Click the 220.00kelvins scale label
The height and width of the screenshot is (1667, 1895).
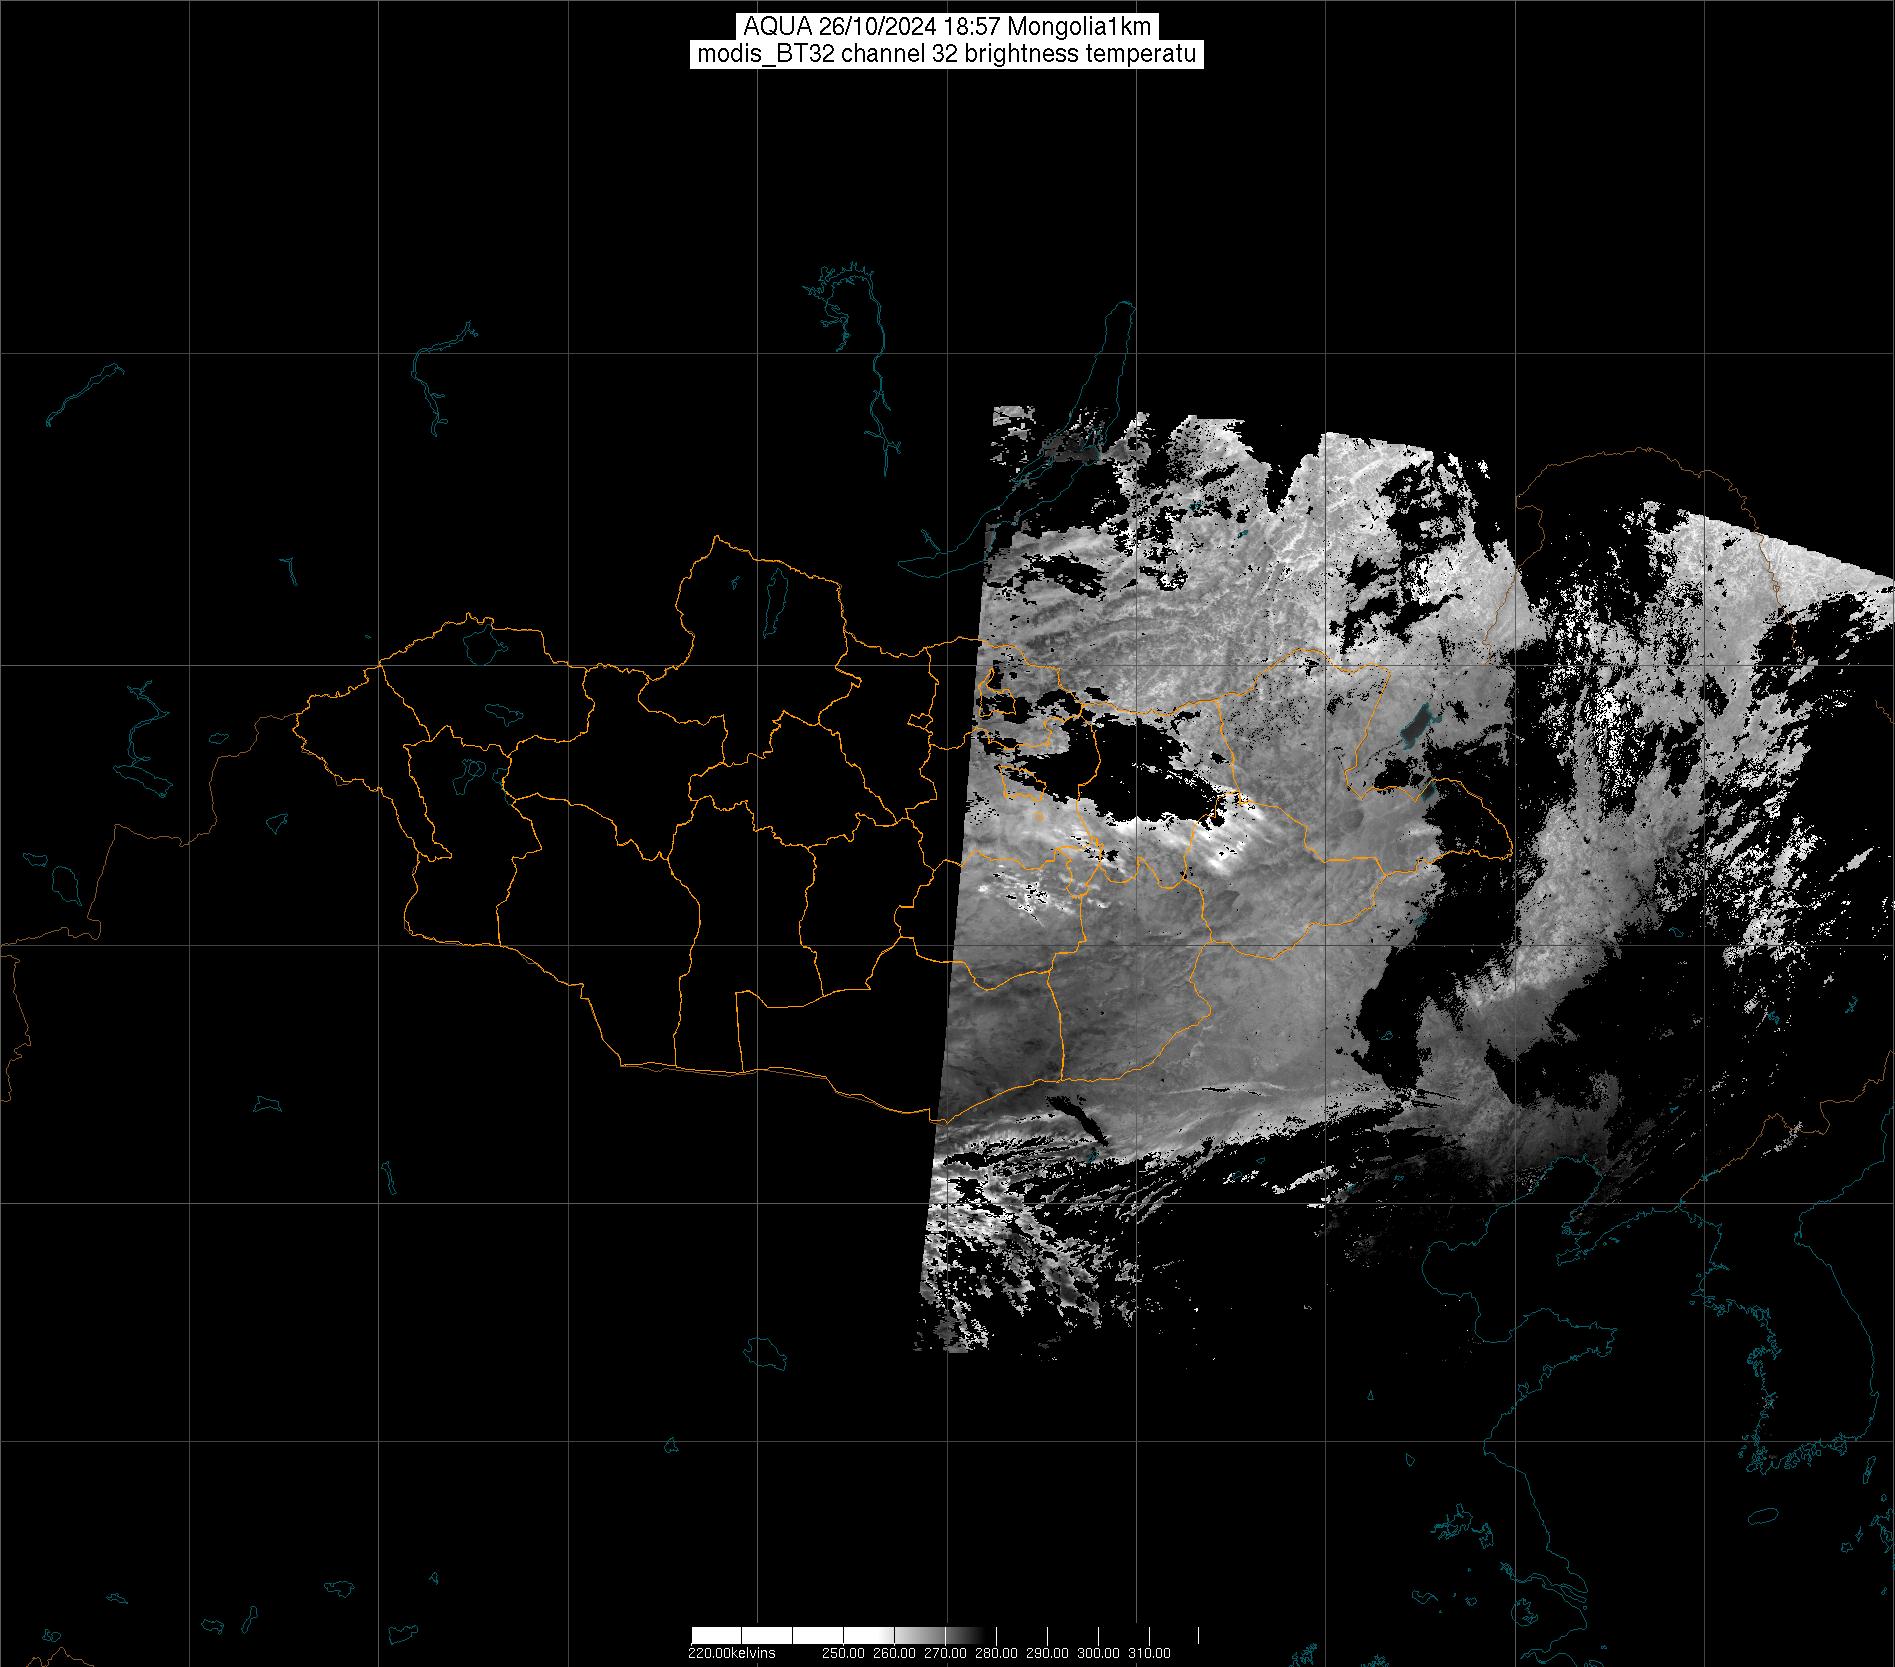(x=731, y=1652)
